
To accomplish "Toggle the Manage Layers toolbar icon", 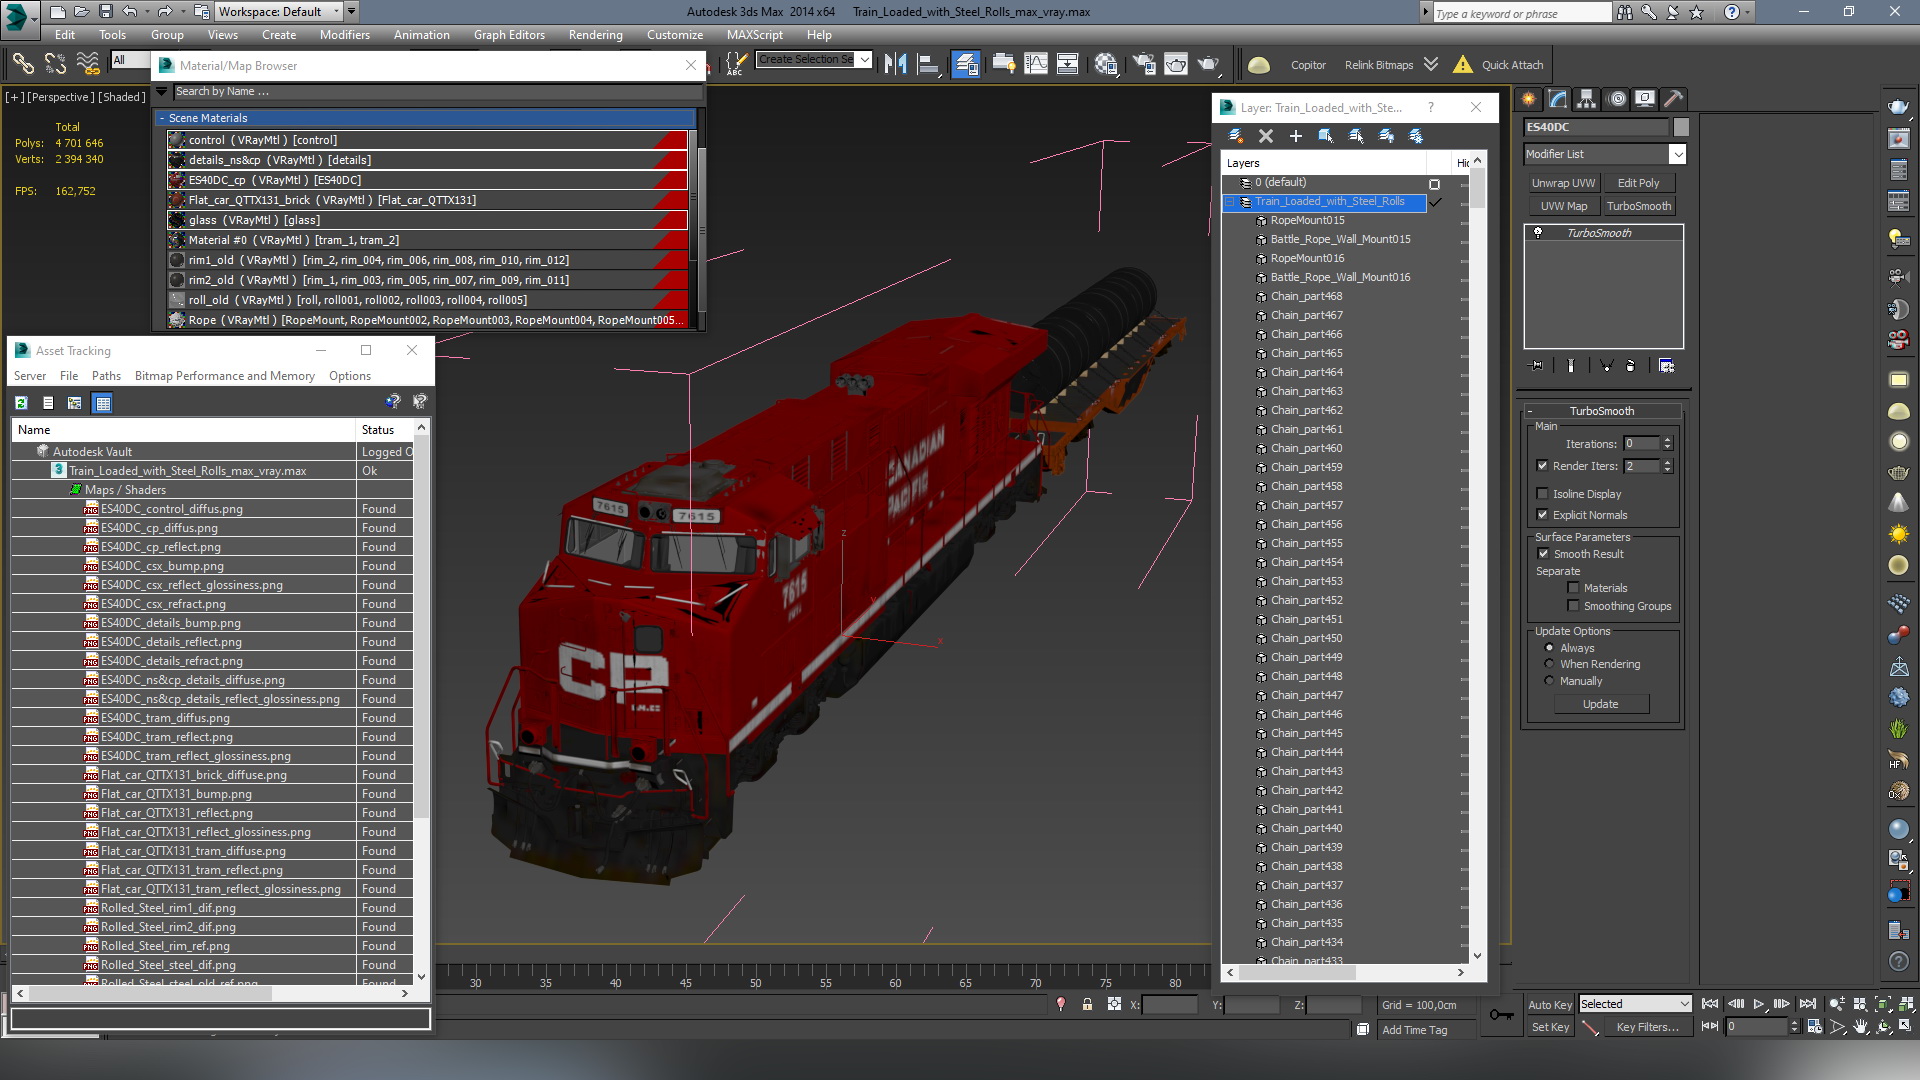I will click(x=966, y=64).
